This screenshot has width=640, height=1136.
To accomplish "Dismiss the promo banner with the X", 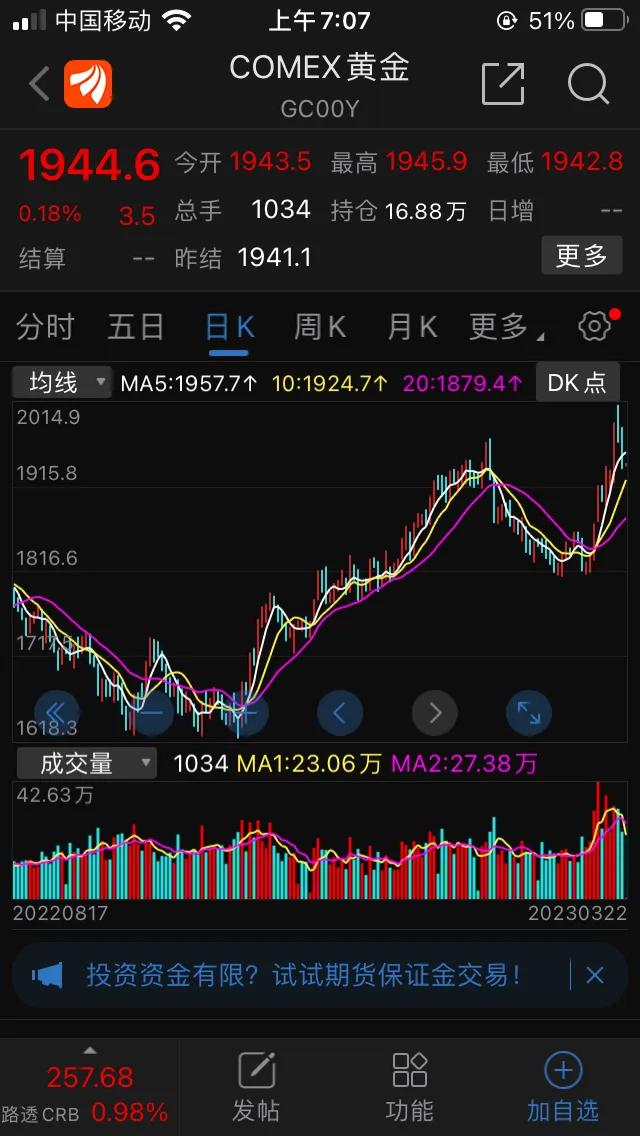I will click(595, 975).
